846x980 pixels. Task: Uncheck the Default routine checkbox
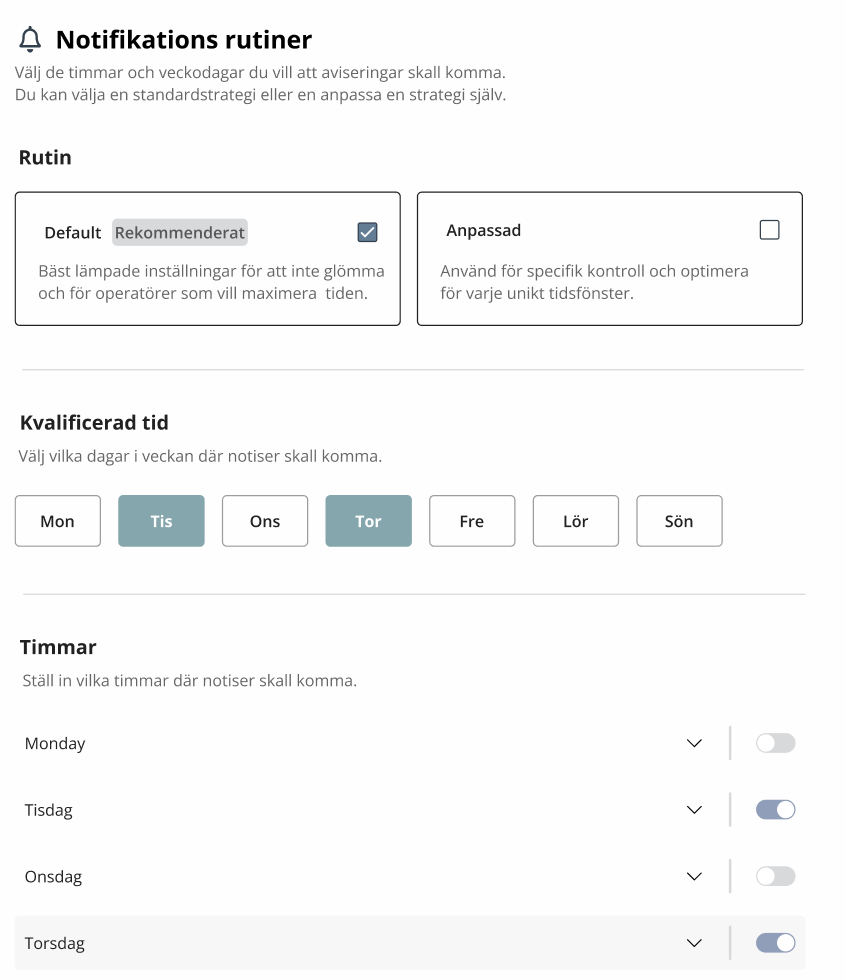point(367,232)
